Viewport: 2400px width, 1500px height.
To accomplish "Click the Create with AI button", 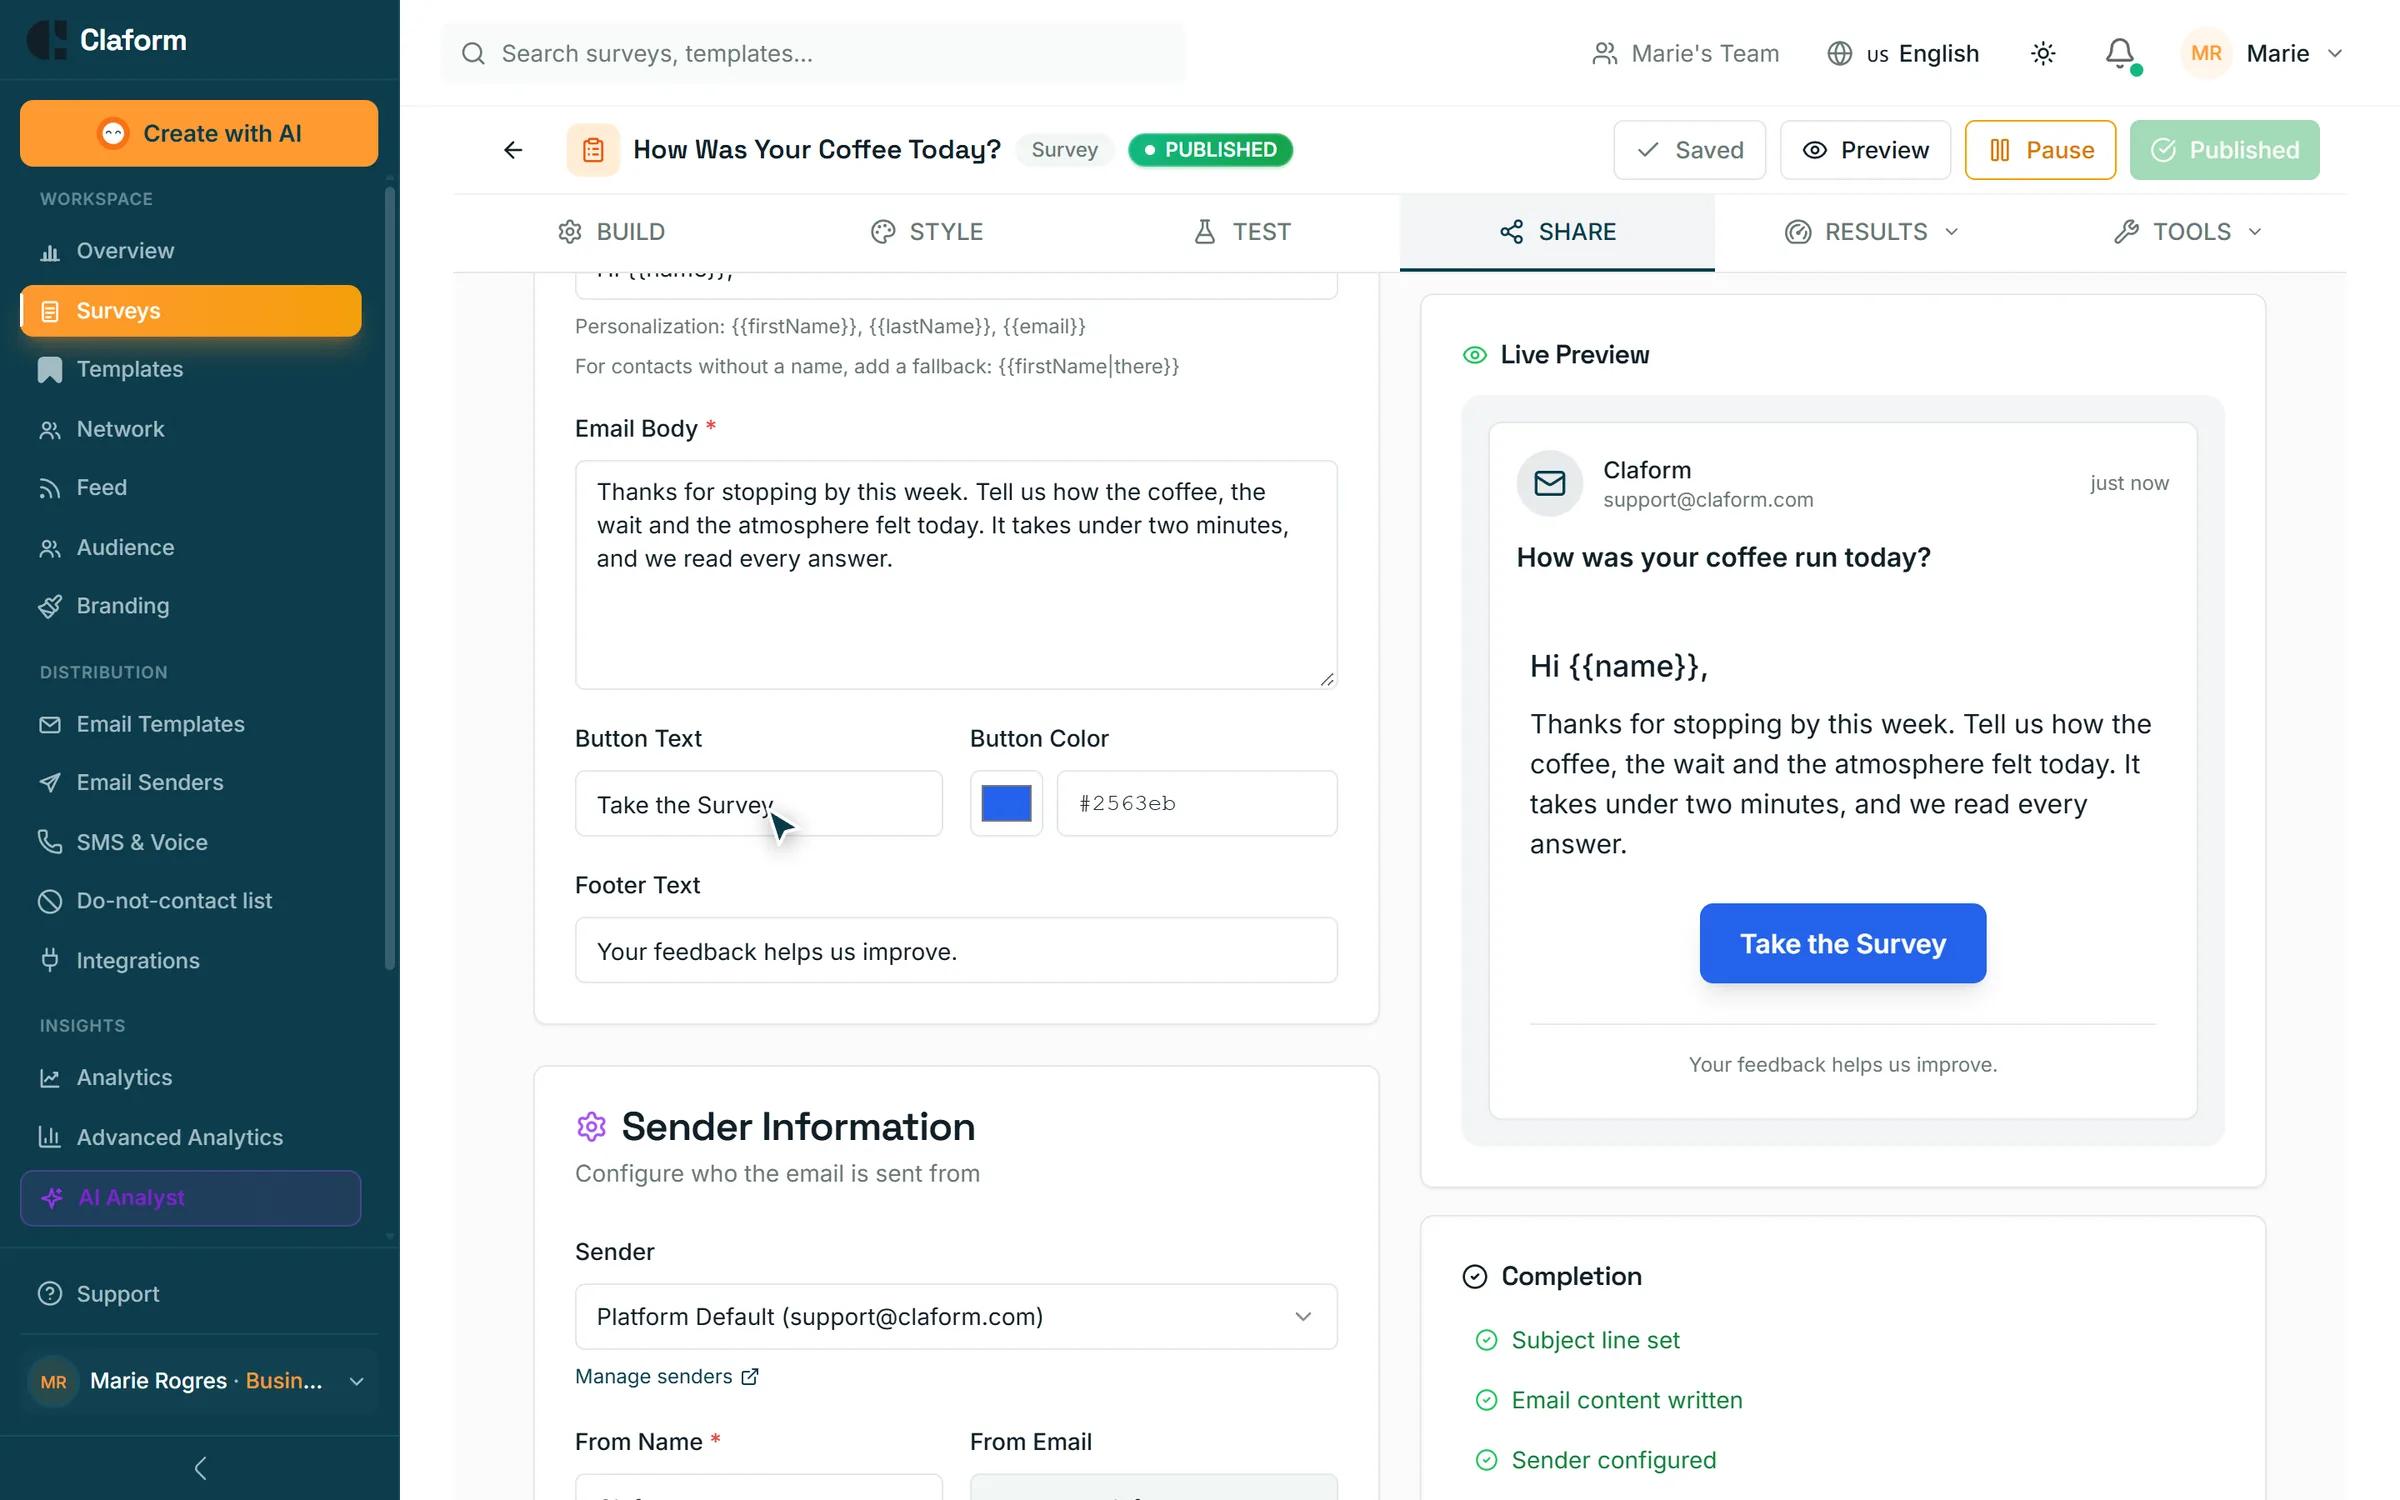I will pos(199,133).
